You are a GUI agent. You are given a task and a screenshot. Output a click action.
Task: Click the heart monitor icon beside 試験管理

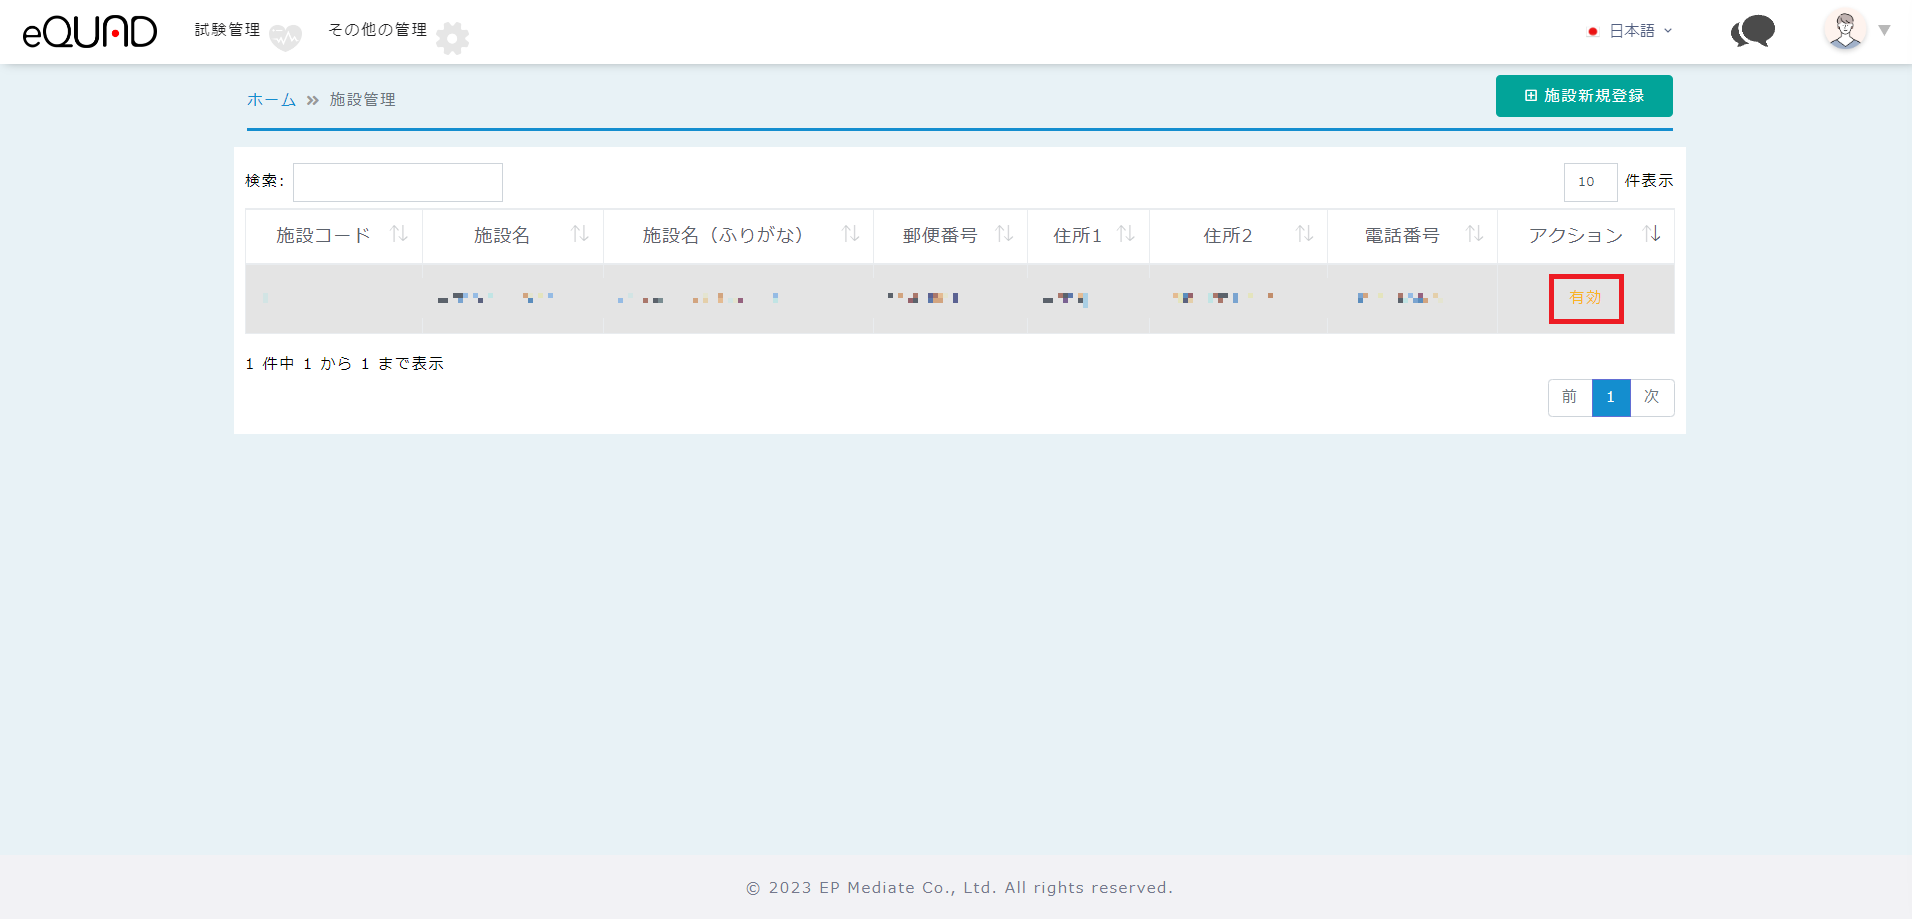click(x=285, y=38)
